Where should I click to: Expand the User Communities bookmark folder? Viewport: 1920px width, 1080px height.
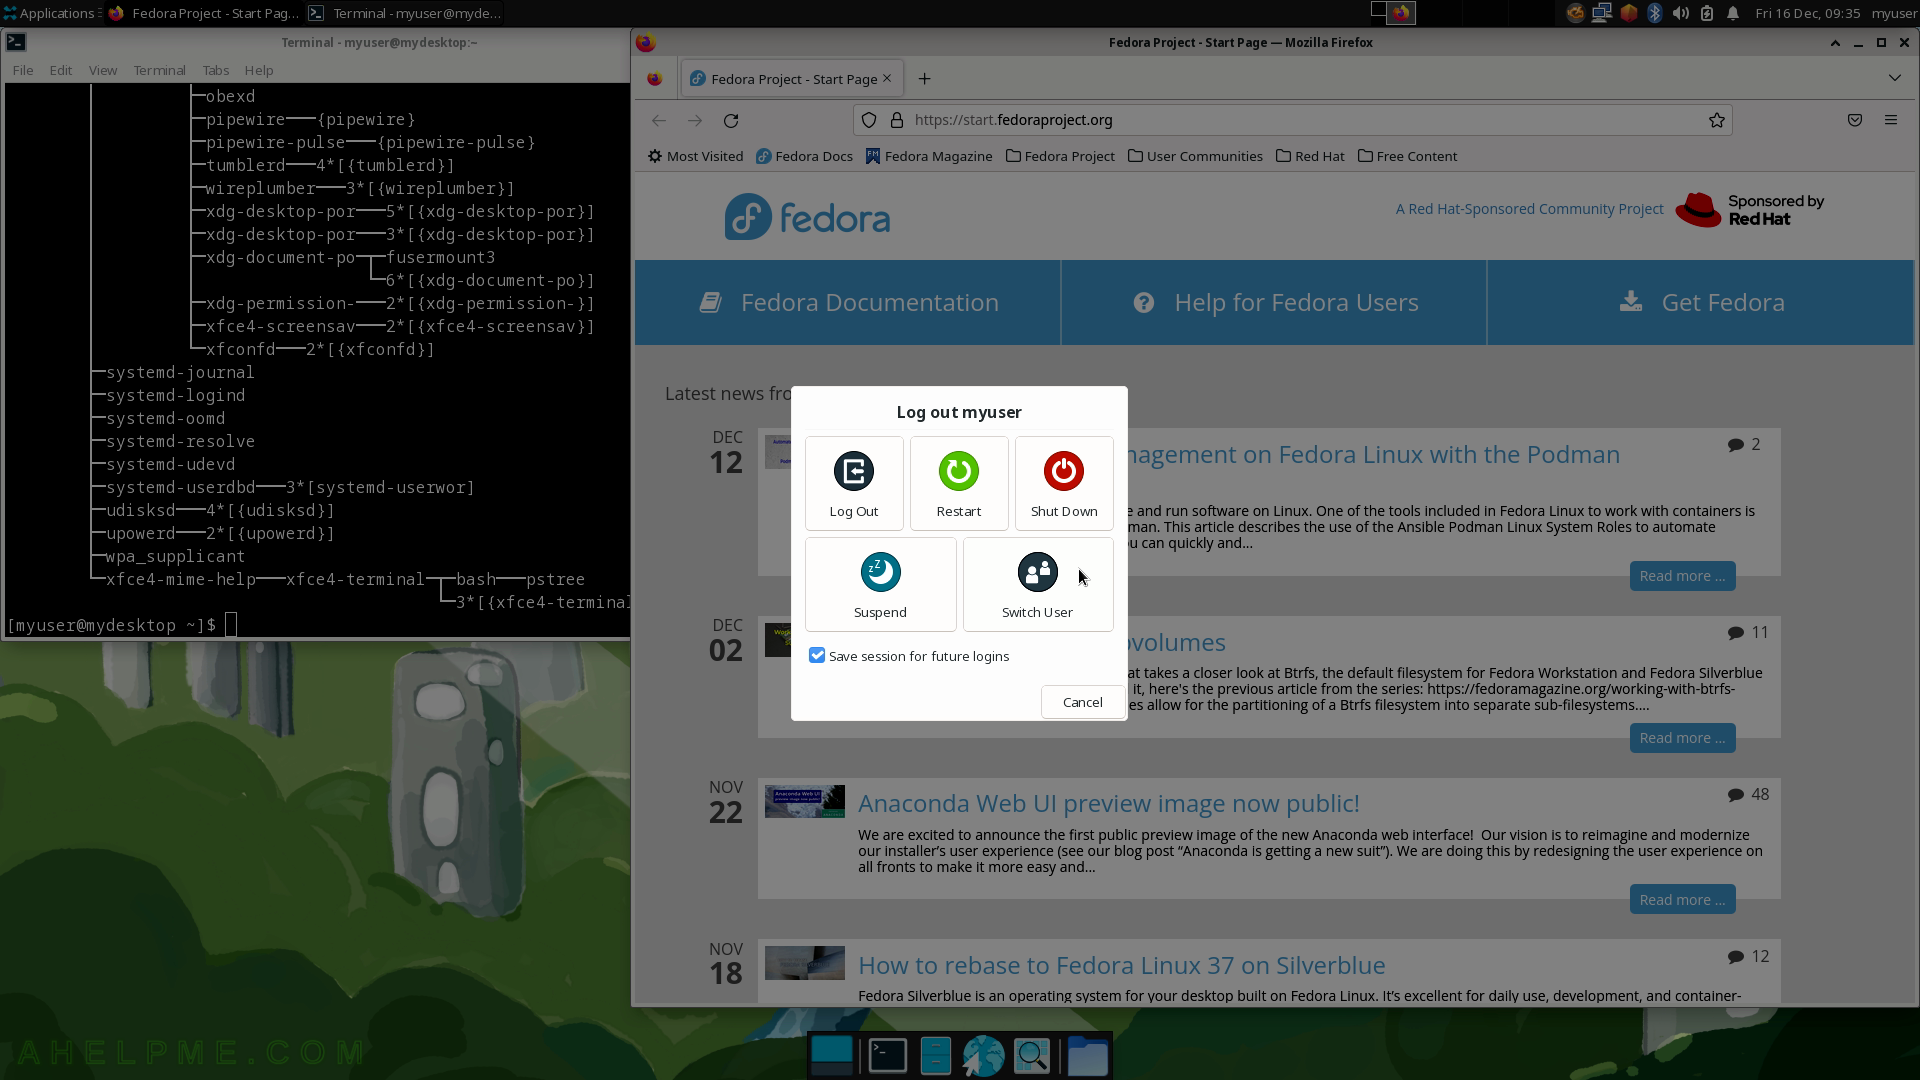[x=1196, y=156]
